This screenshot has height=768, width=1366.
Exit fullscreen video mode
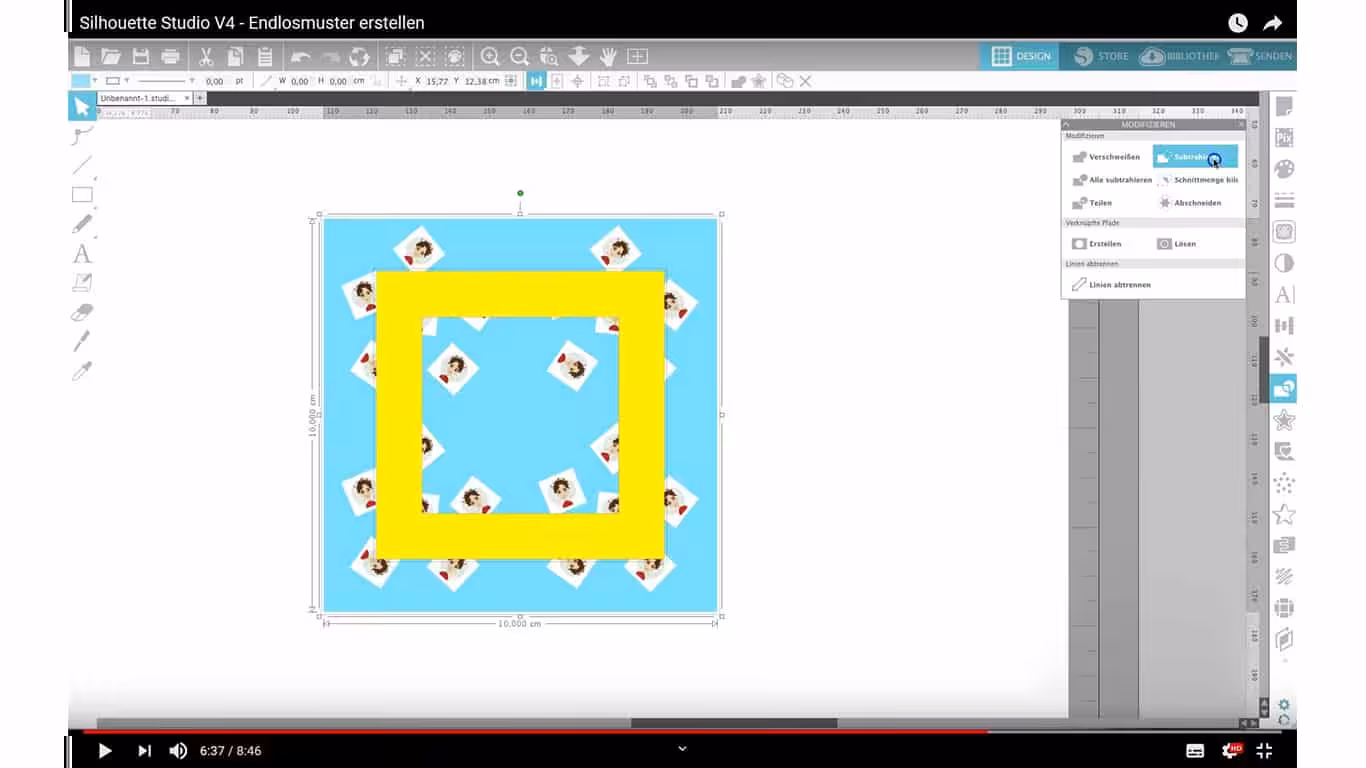[x=1264, y=751]
